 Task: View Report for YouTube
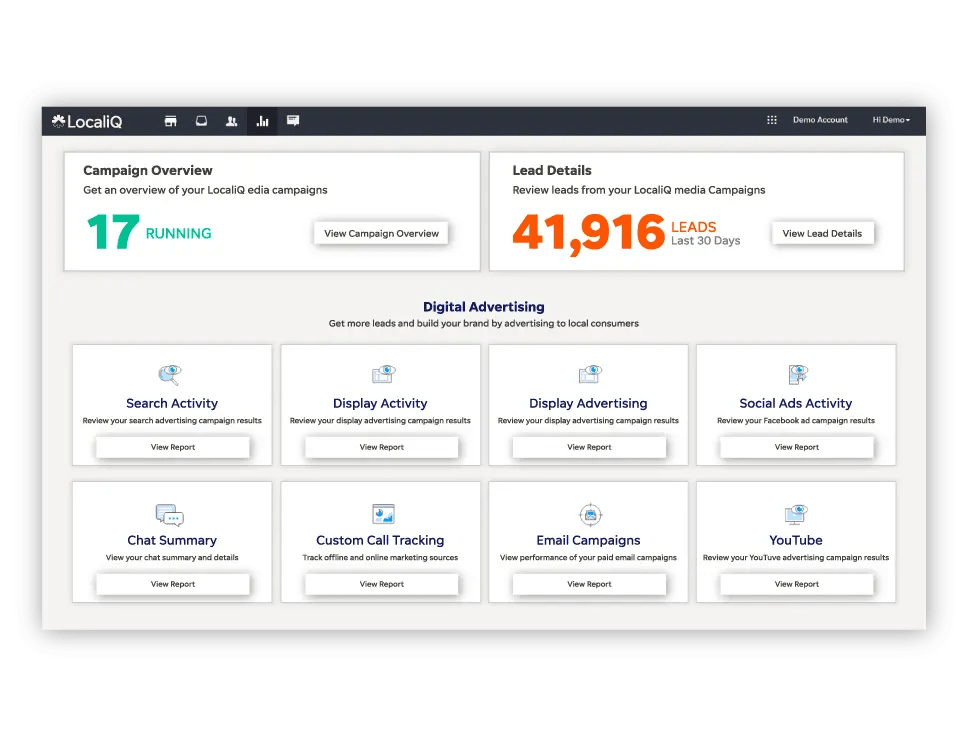click(x=797, y=584)
